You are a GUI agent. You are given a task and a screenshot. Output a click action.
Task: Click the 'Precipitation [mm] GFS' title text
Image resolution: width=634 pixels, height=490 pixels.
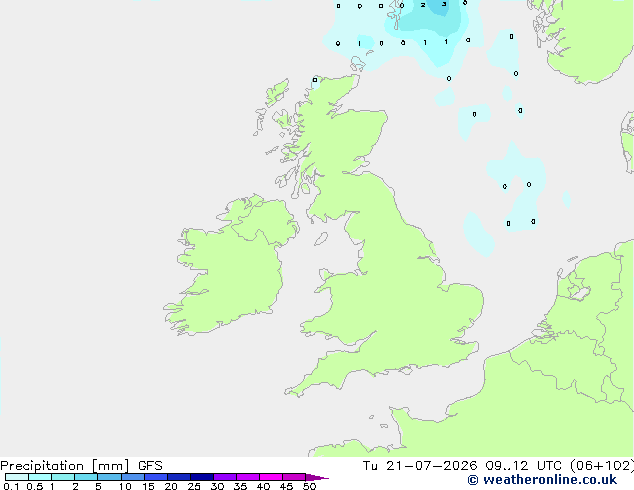click(x=81, y=466)
